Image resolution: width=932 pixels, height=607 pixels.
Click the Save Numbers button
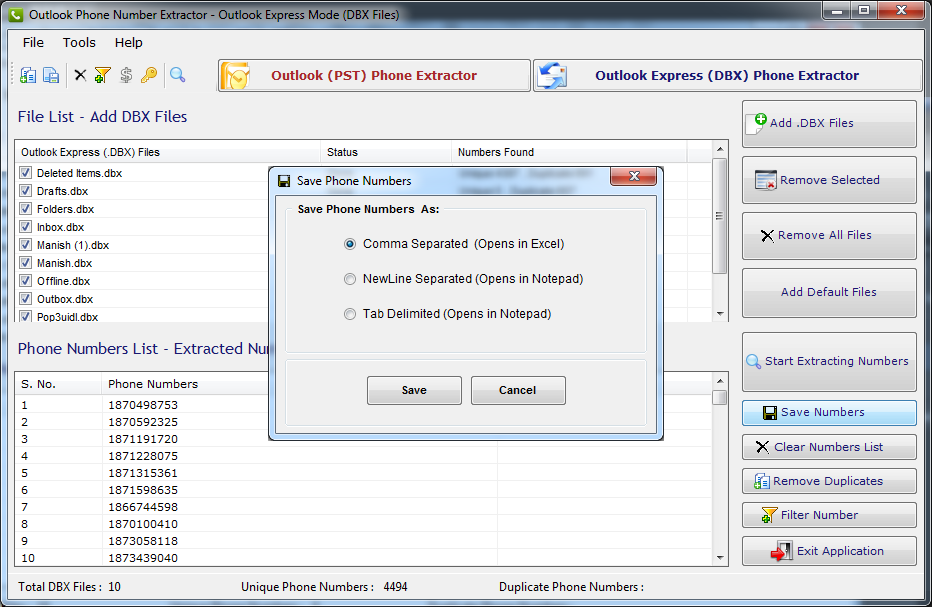click(x=829, y=413)
